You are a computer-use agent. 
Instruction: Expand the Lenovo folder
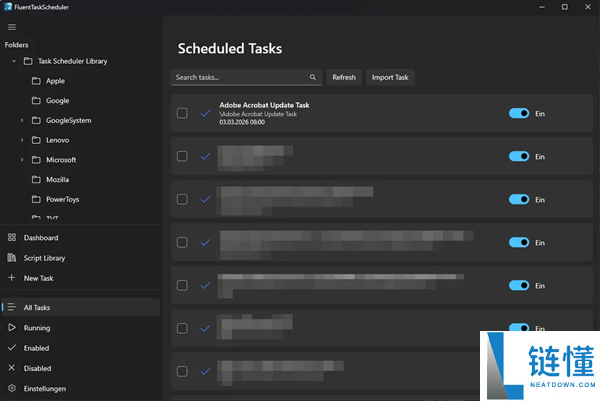(x=22, y=140)
